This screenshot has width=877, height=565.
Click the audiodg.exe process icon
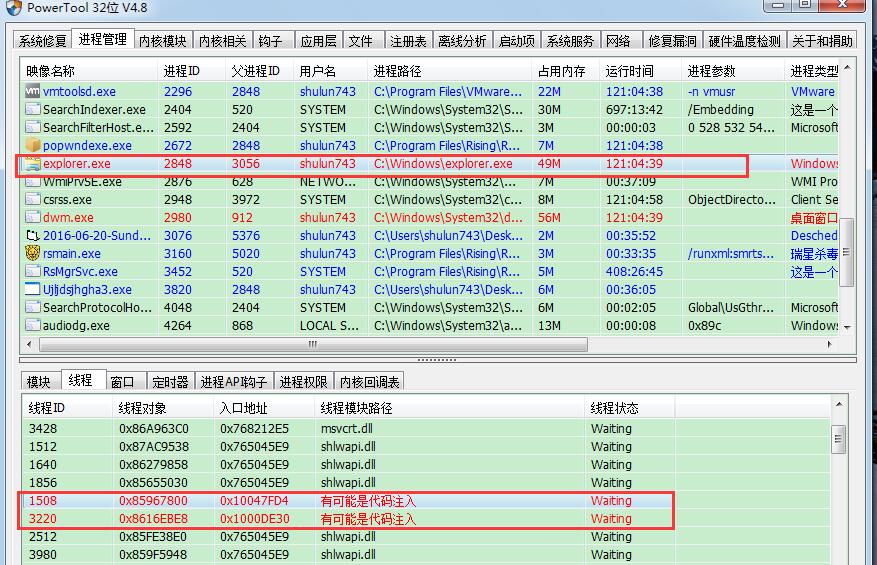coord(32,325)
